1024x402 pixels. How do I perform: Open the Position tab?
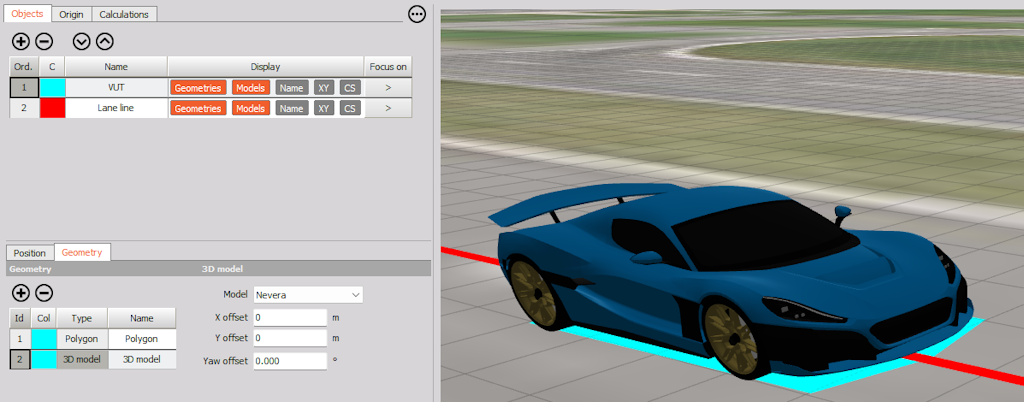pos(30,253)
